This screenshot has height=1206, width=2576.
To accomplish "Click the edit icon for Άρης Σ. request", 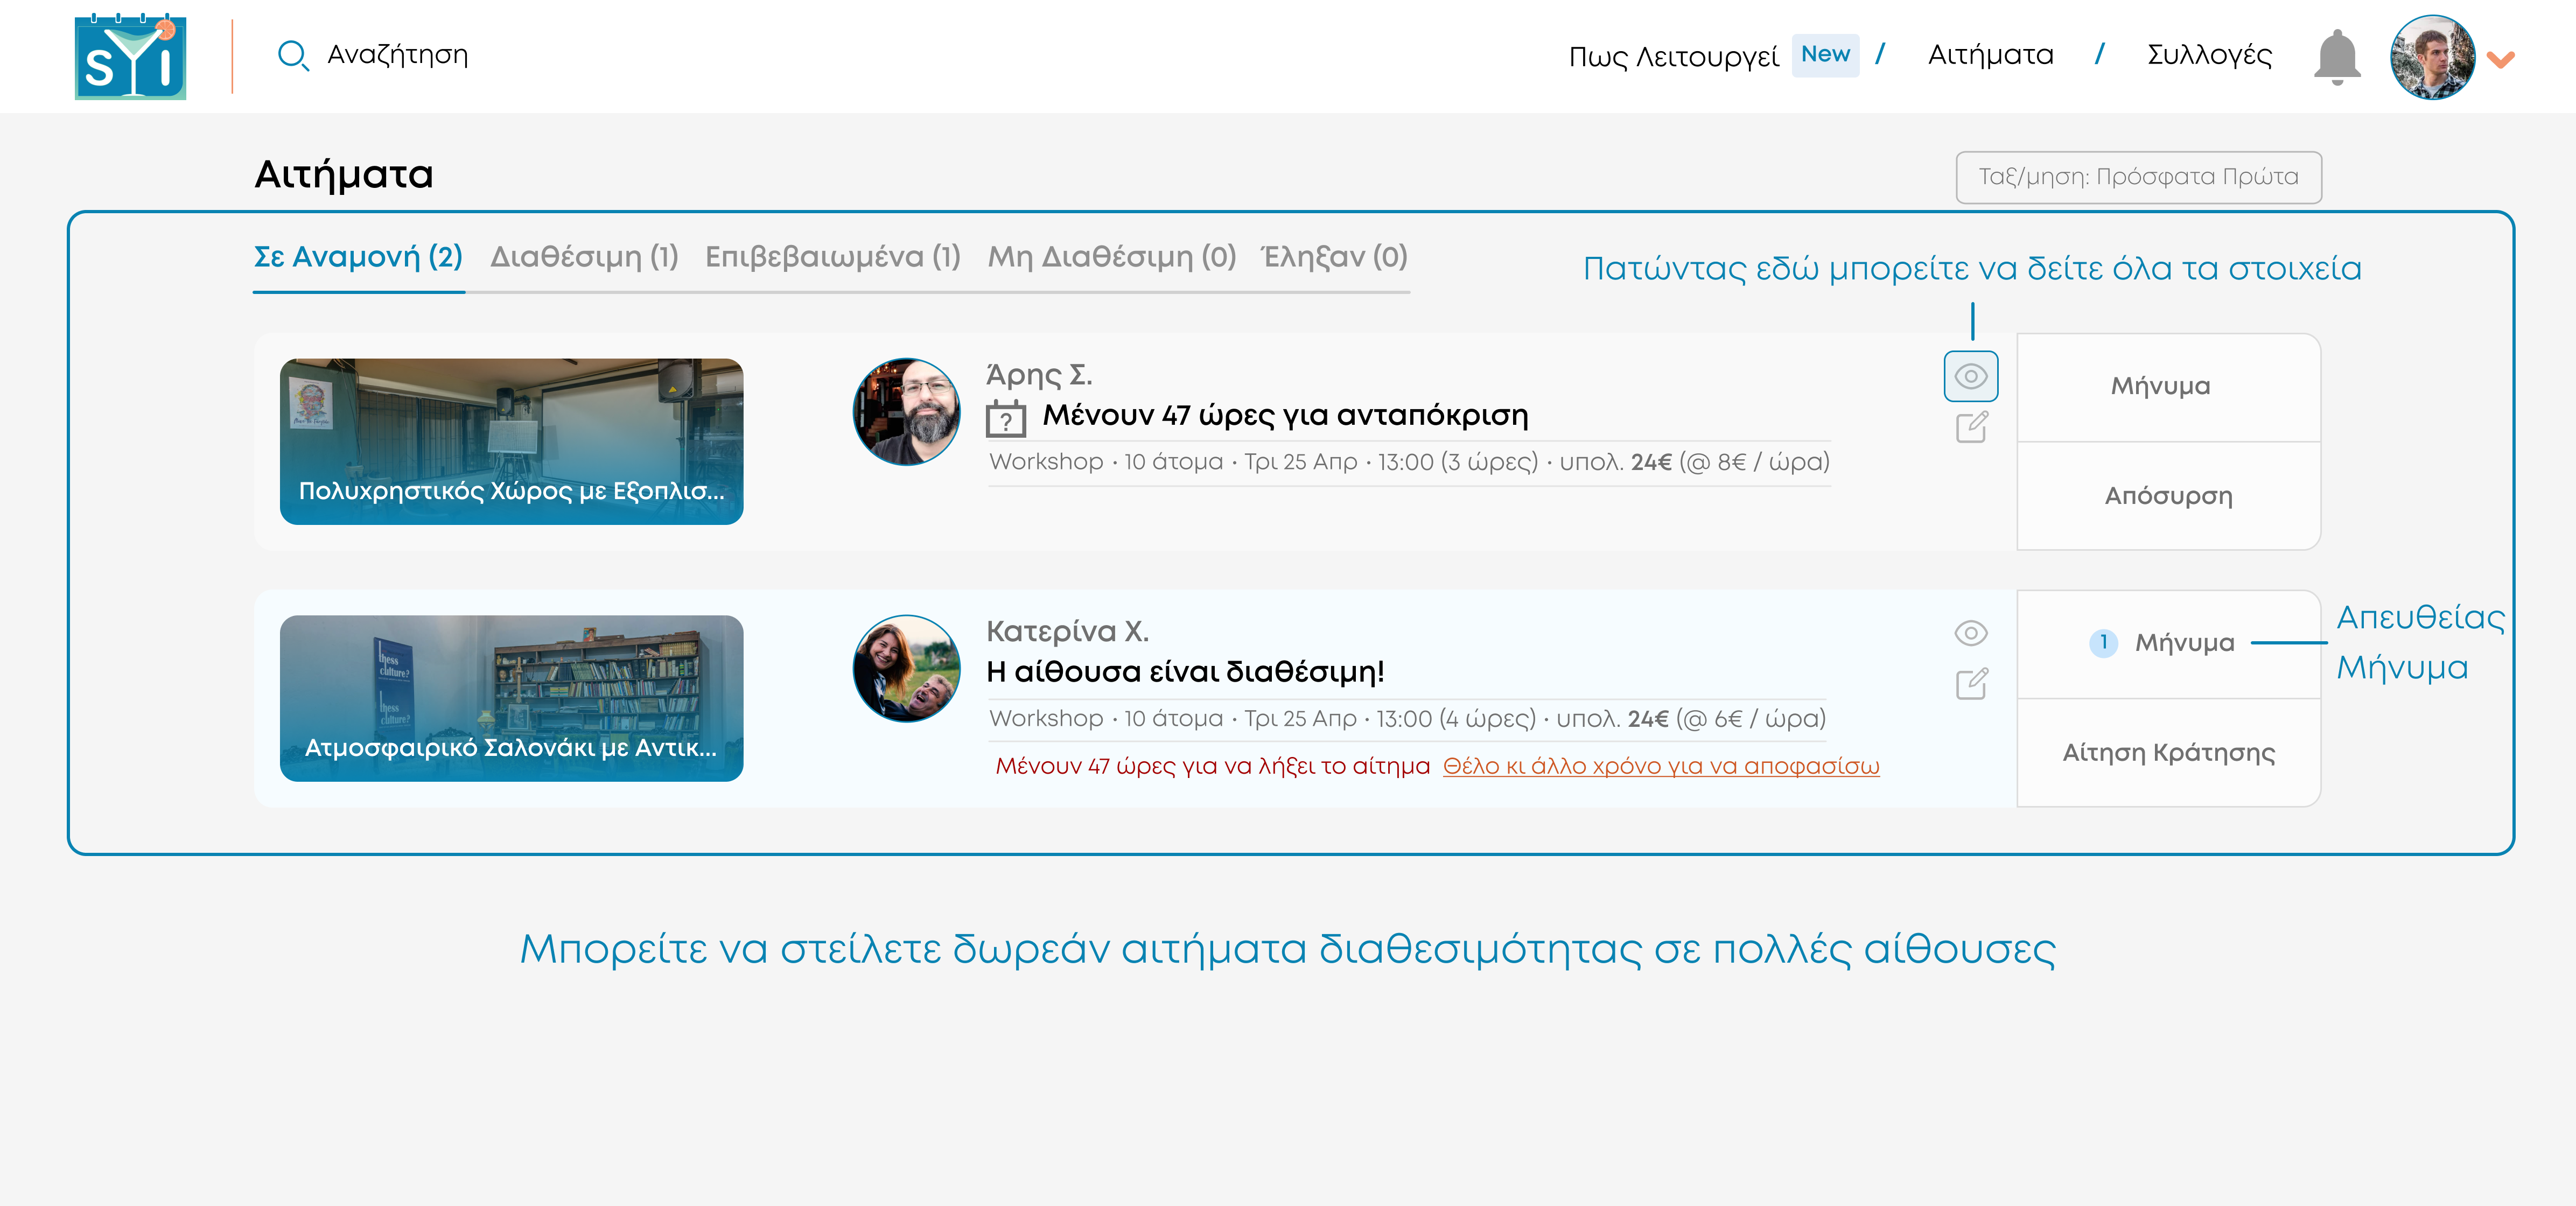I will pos(1971,428).
